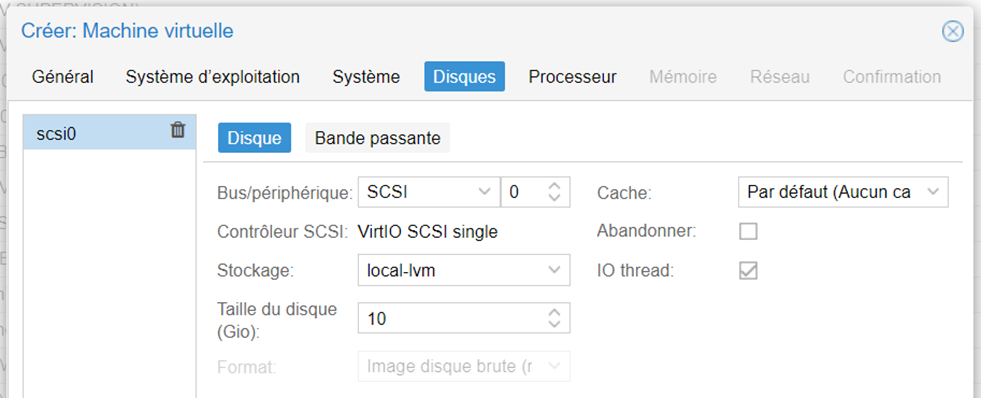The width and height of the screenshot is (981, 398).
Task: Show the Bande passante settings
Action: point(377,138)
